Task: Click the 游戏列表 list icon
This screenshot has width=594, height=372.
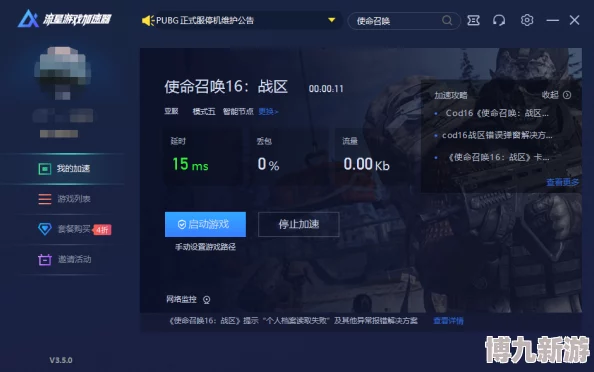Action: click(x=45, y=199)
